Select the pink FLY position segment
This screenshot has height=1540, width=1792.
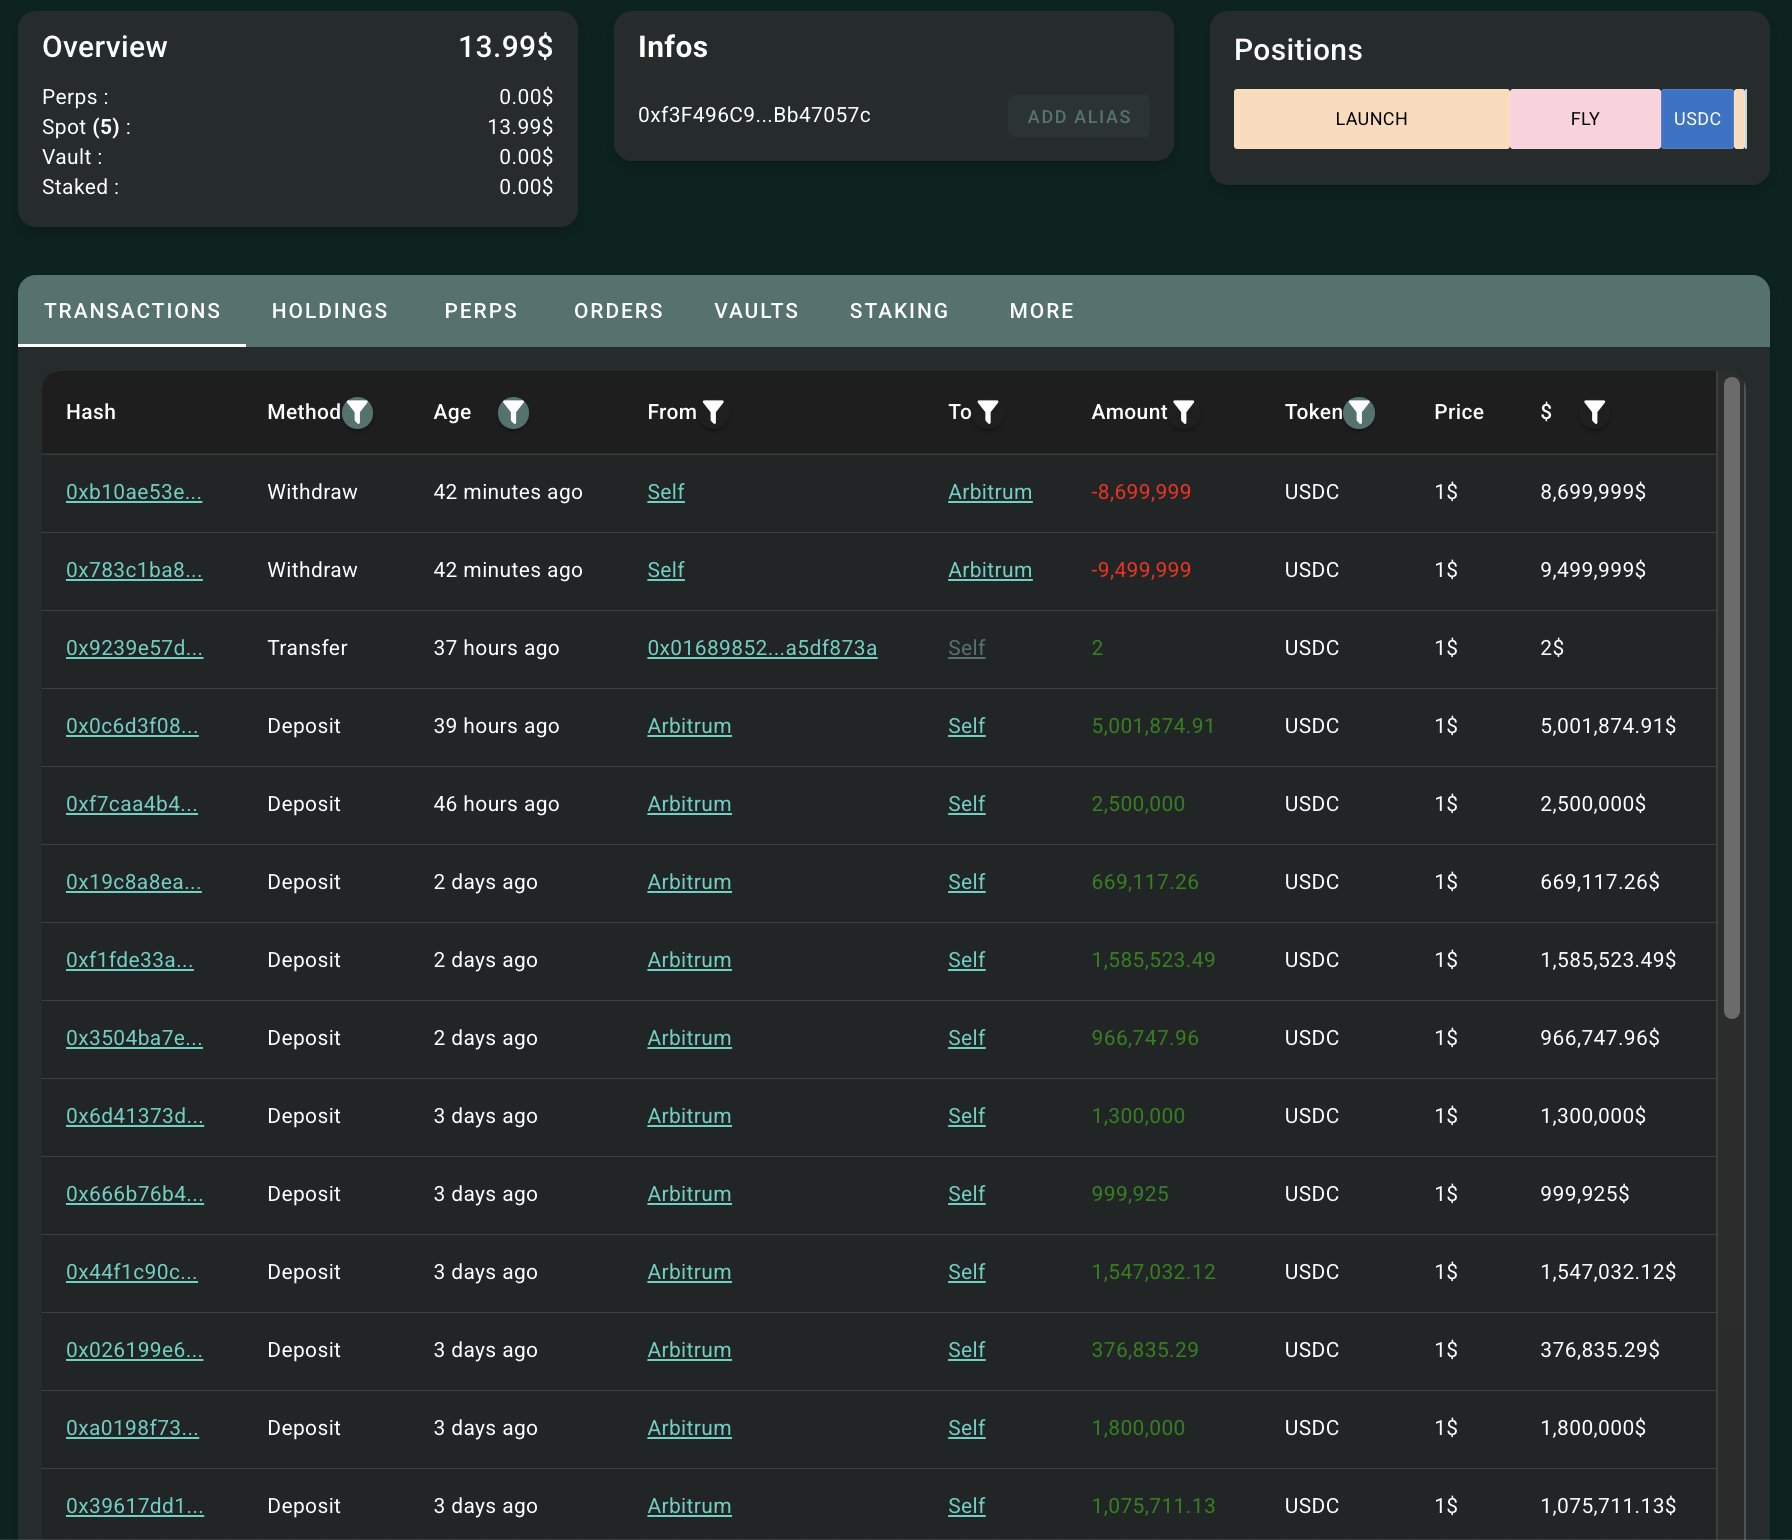[1585, 119]
